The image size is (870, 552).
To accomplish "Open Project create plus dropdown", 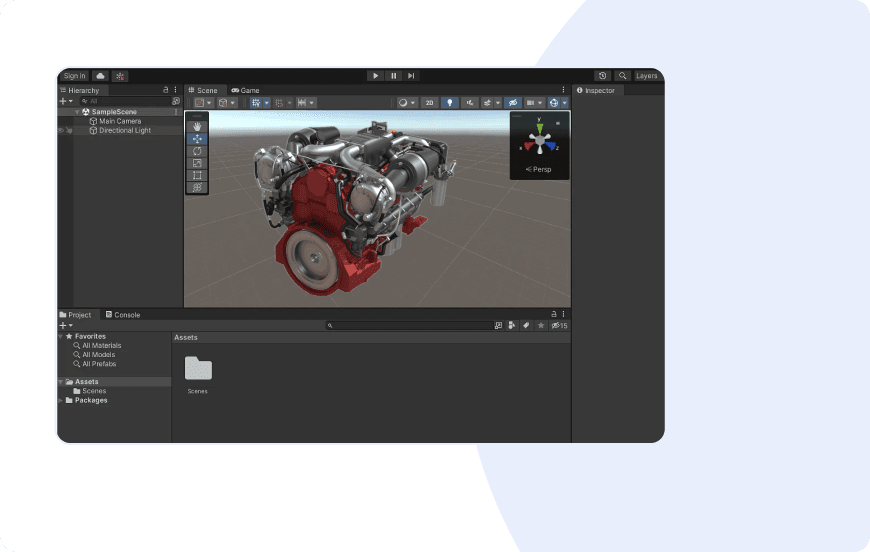I will pyautogui.click(x=66, y=326).
